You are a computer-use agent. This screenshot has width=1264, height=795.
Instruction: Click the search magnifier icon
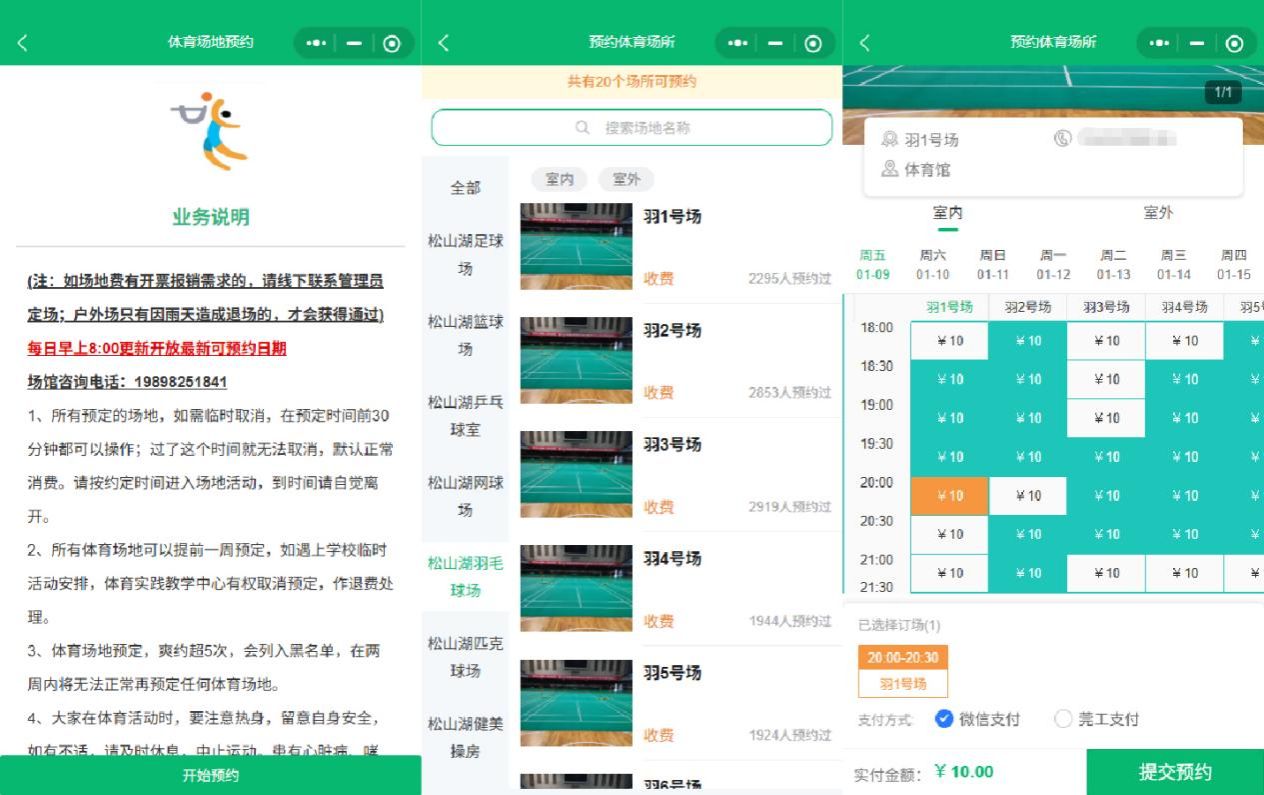(583, 128)
